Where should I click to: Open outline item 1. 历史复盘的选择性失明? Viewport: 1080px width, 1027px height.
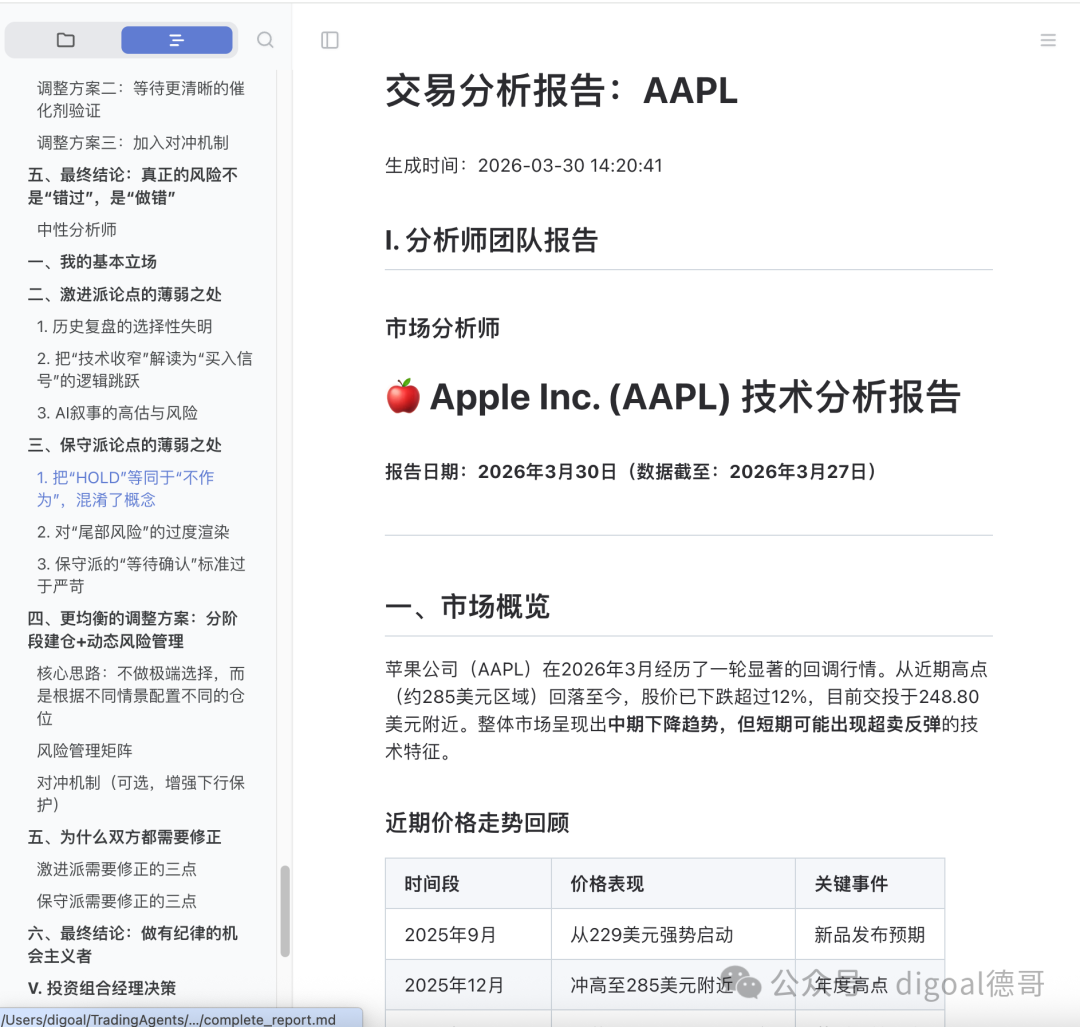(124, 326)
